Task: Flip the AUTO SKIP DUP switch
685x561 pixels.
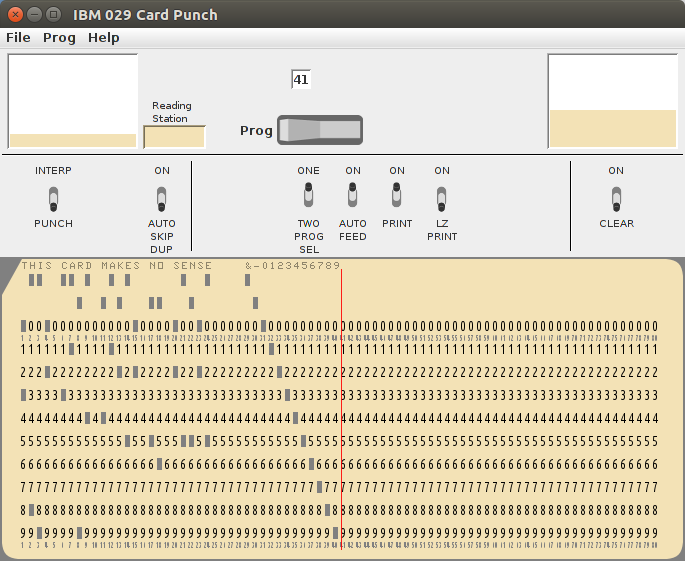Action: click(x=161, y=197)
